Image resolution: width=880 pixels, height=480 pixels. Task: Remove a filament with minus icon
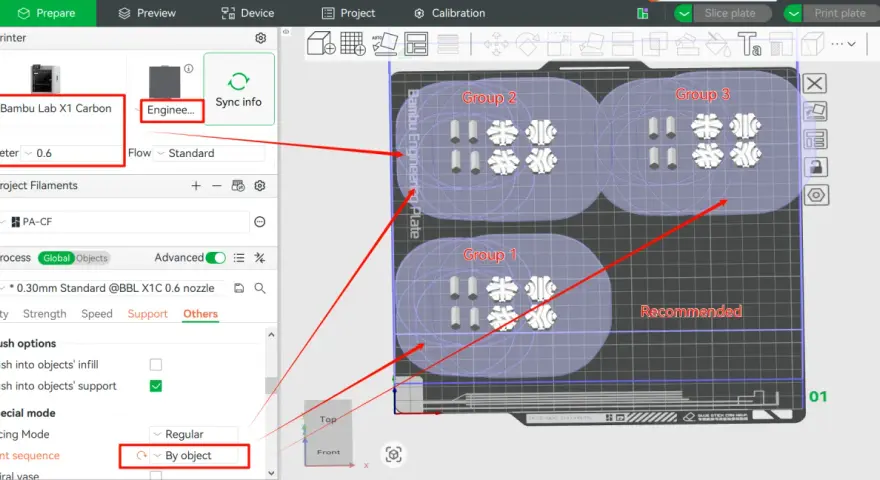point(217,186)
